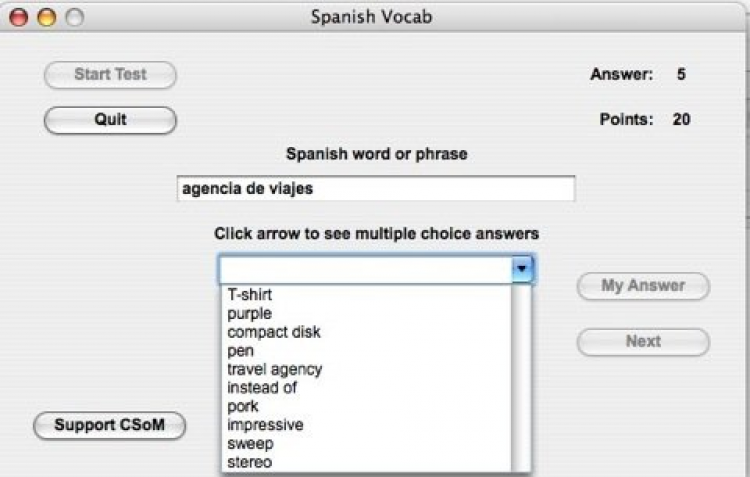Click the multiple choice dropdown arrow
This screenshot has height=477, width=750.
point(522,269)
